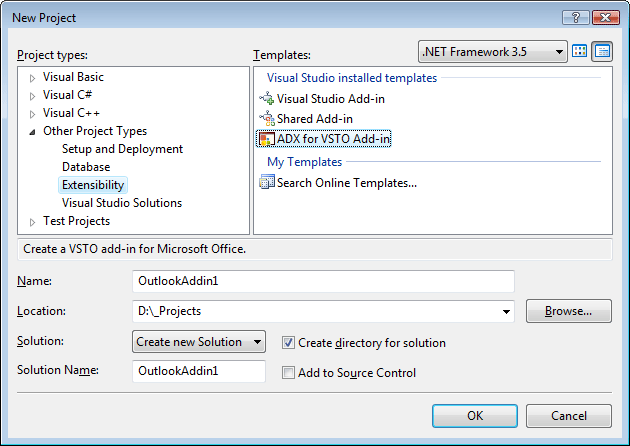The height and width of the screenshot is (446, 630).
Task: Select Extensibility project type
Action: pos(93,185)
